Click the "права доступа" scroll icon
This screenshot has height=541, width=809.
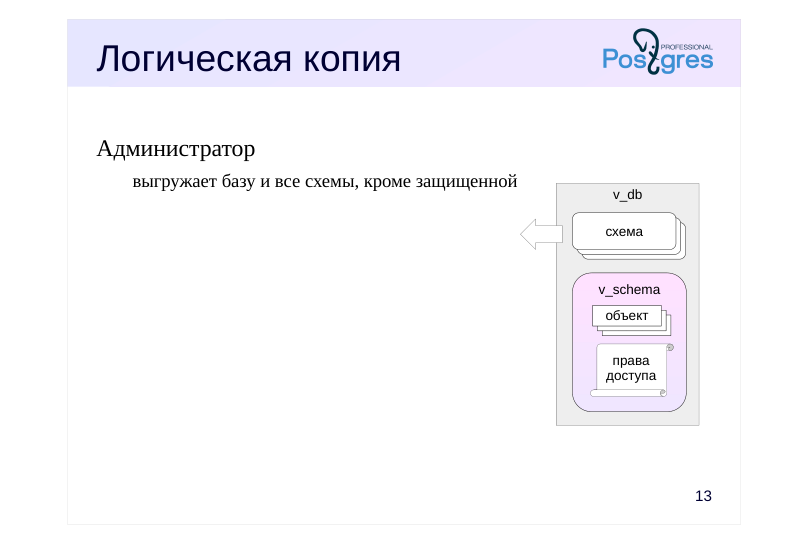631,369
